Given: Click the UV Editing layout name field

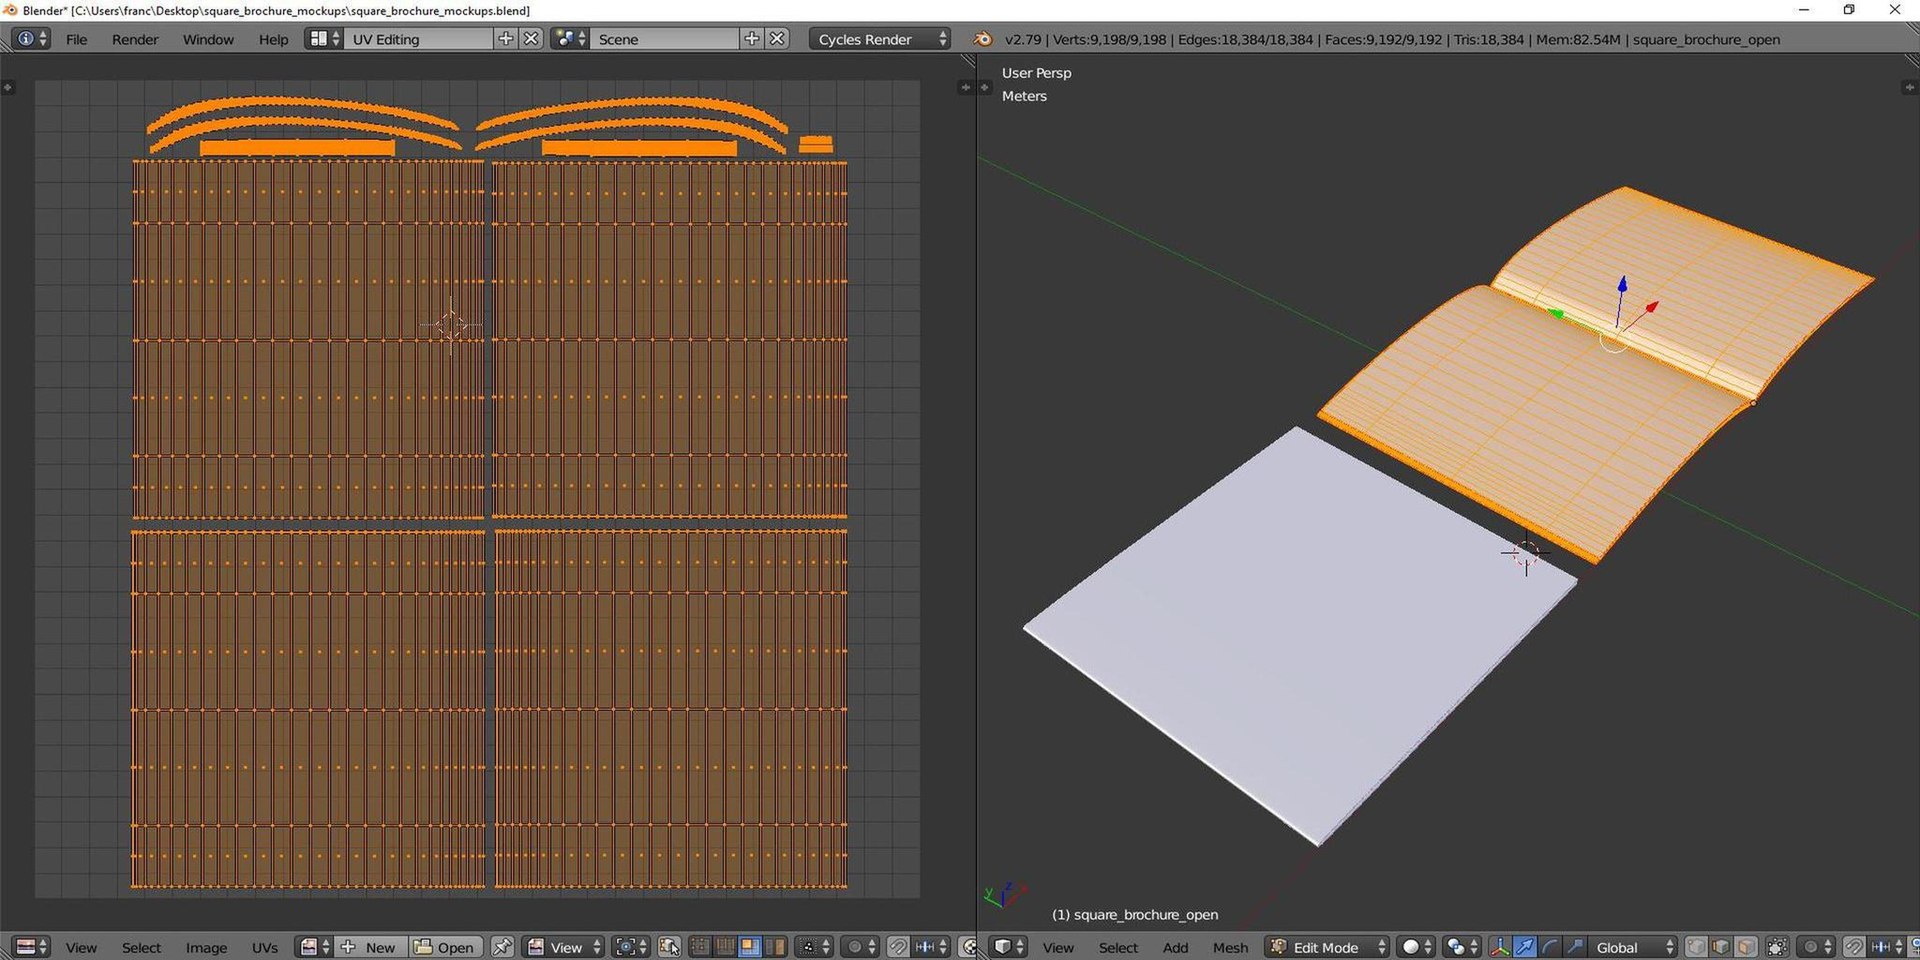Looking at the screenshot, I should coord(420,39).
